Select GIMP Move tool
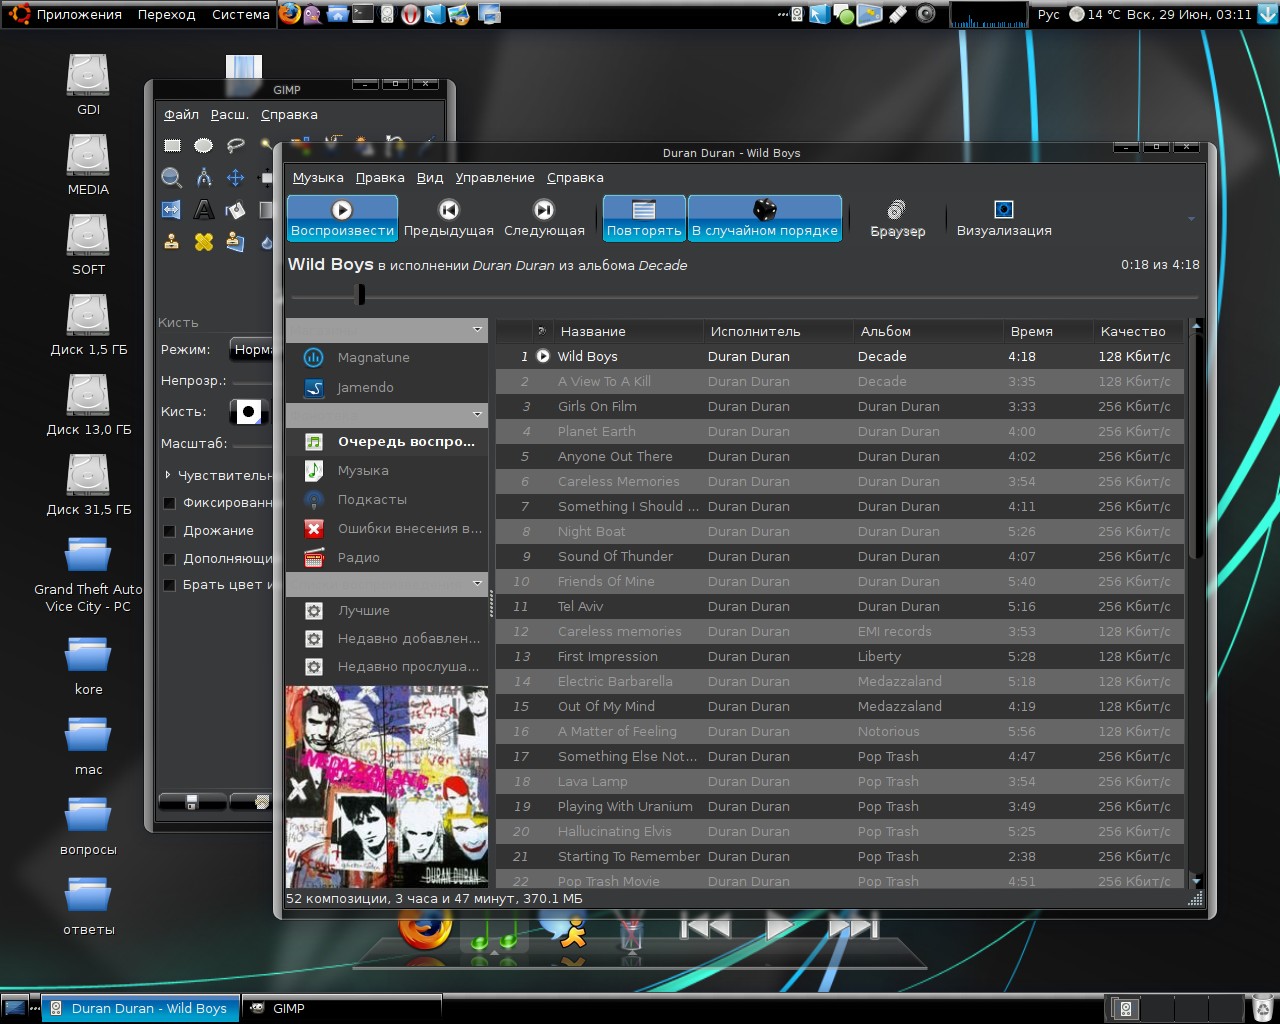 (x=235, y=178)
